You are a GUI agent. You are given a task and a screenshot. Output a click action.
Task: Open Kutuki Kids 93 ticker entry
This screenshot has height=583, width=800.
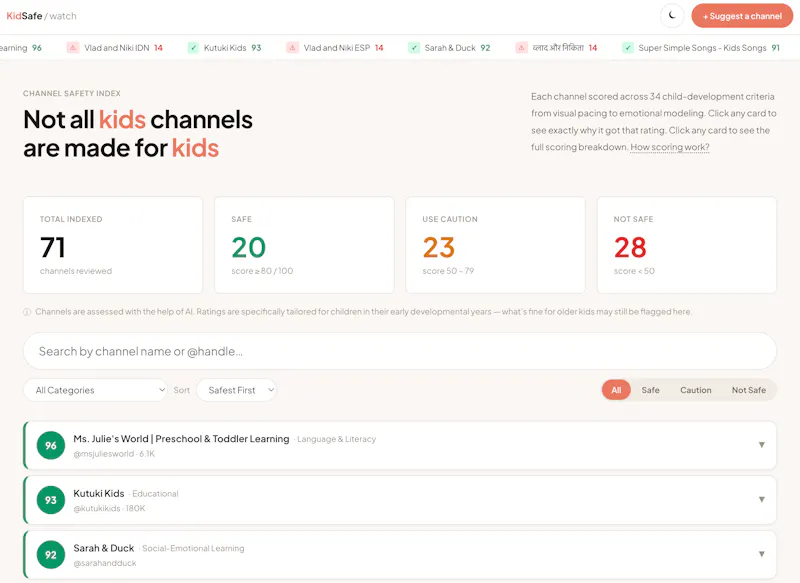[x=224, y=47]
